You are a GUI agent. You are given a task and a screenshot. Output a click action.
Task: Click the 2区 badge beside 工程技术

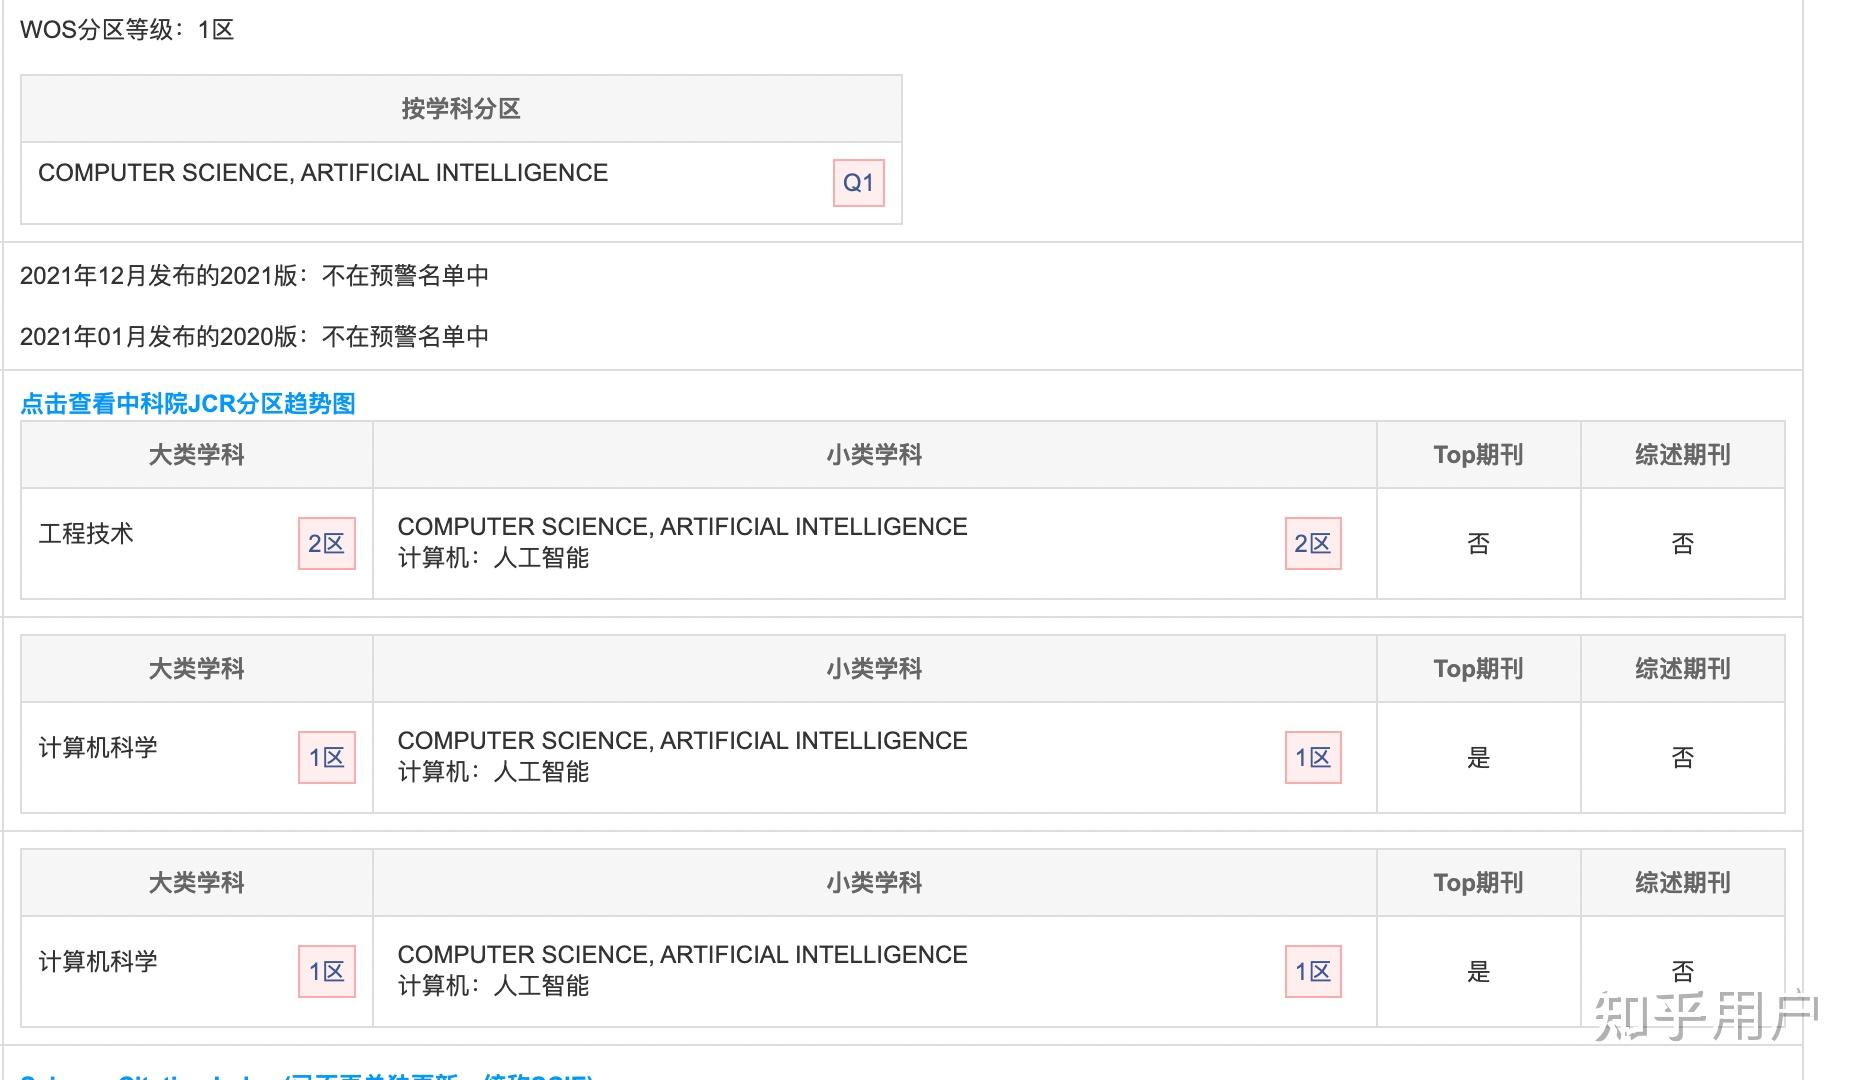click(x=326, y=544)
